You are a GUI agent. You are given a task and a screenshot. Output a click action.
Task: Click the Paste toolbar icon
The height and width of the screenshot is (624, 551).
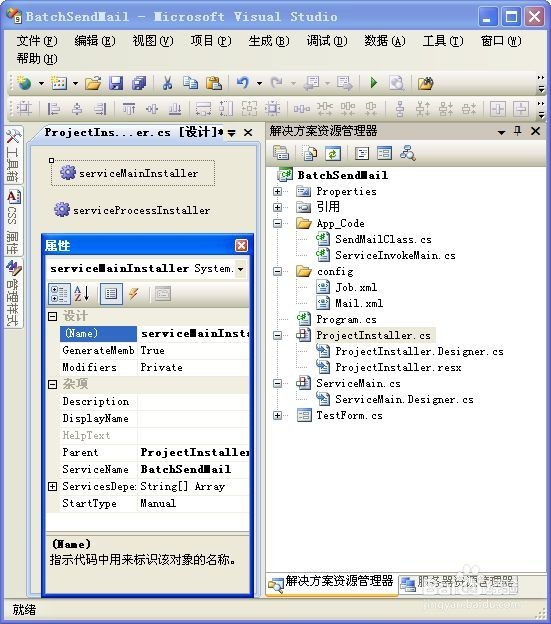[x=214, y=83]
